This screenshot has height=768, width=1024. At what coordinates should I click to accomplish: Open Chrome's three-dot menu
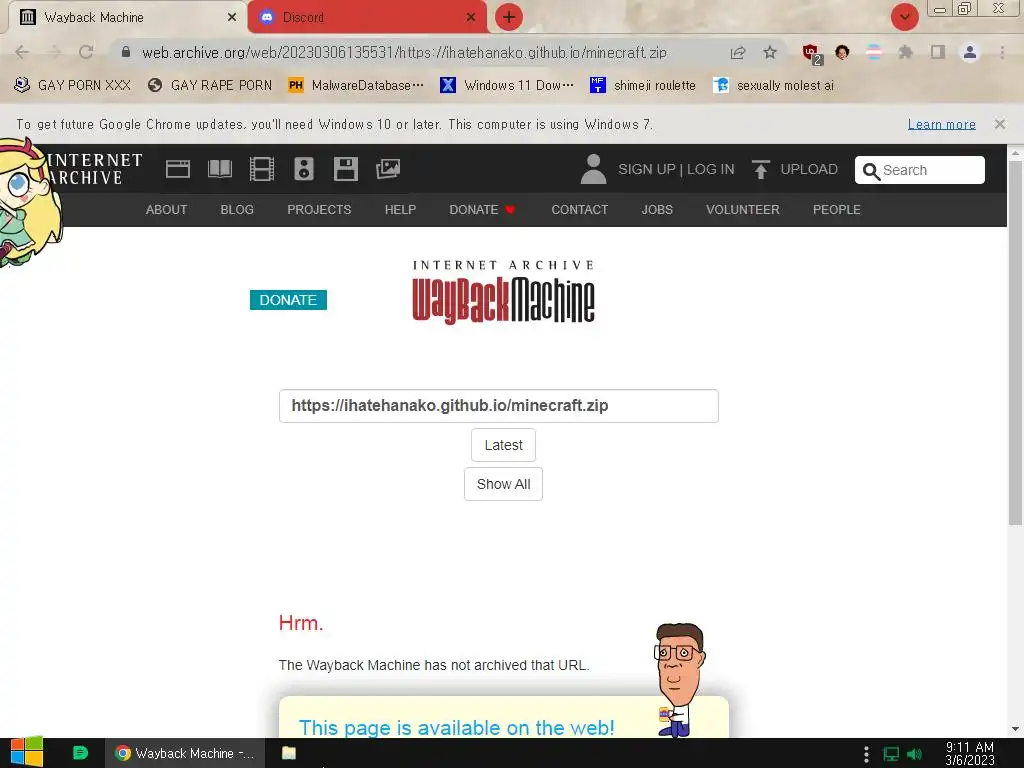(1002, 52)
